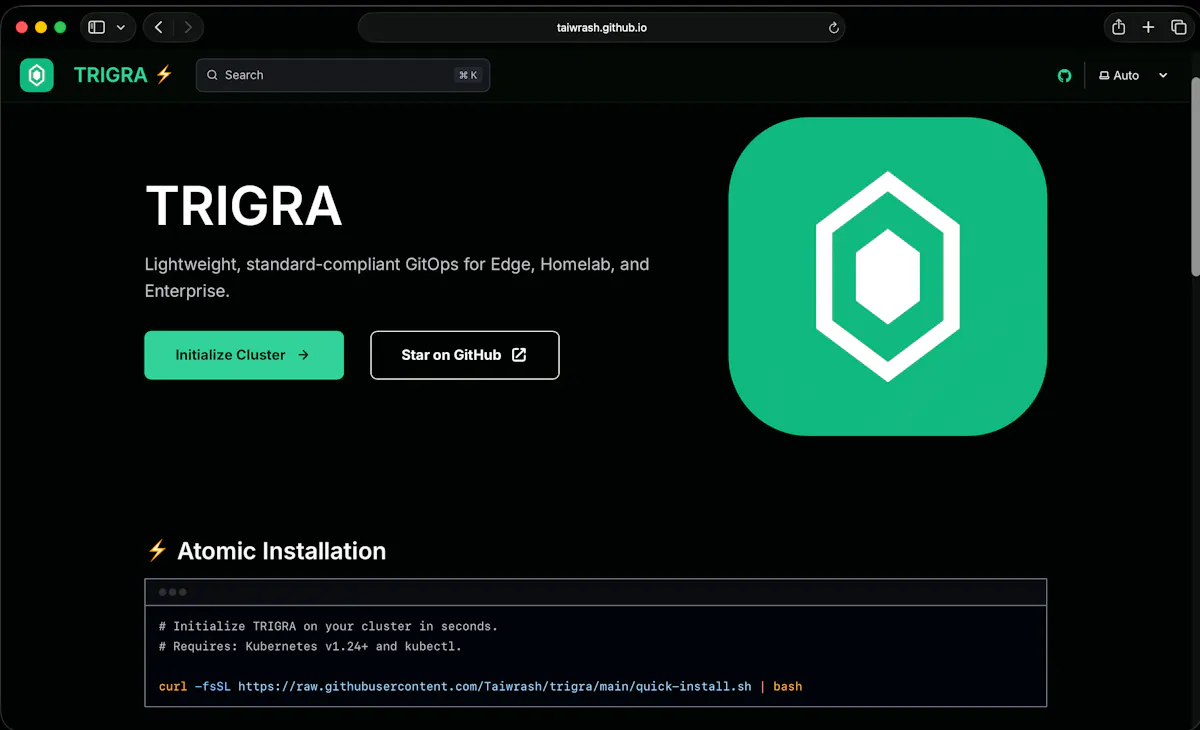Viewport: 1200px width, 730px height.
Task: Expand the sidebar options dropdown arrow
Action: click(x=121, y=27)
